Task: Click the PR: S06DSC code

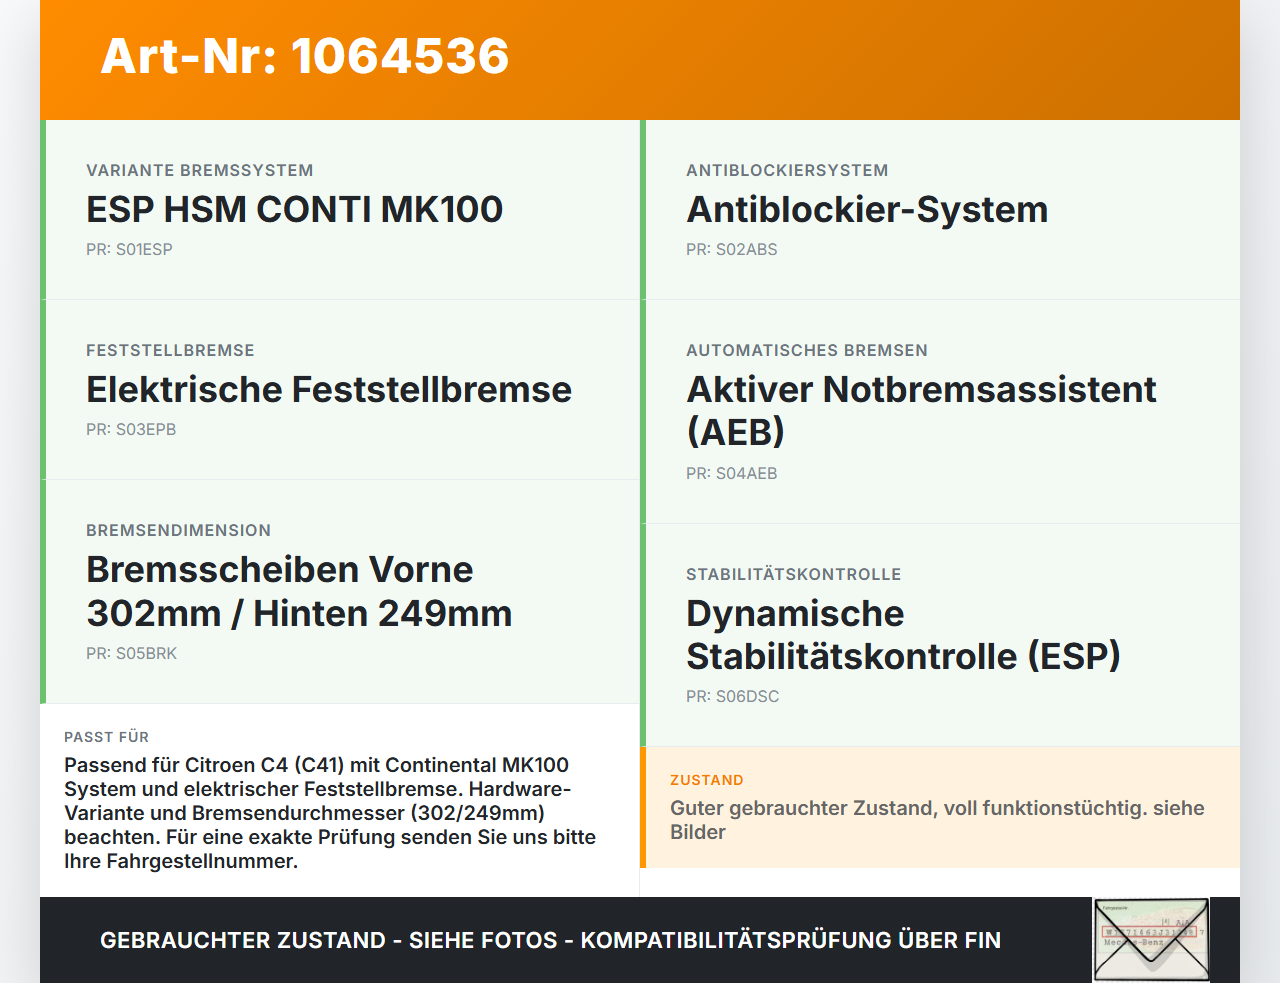Action: [x=732, y=696]
